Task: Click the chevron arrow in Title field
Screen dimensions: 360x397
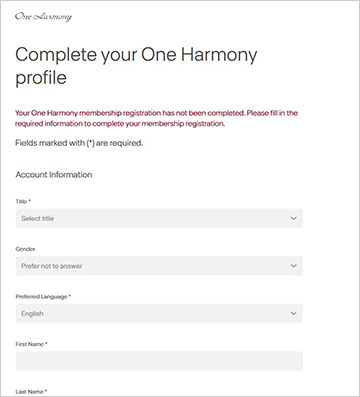Action: (x=293, y=218)
